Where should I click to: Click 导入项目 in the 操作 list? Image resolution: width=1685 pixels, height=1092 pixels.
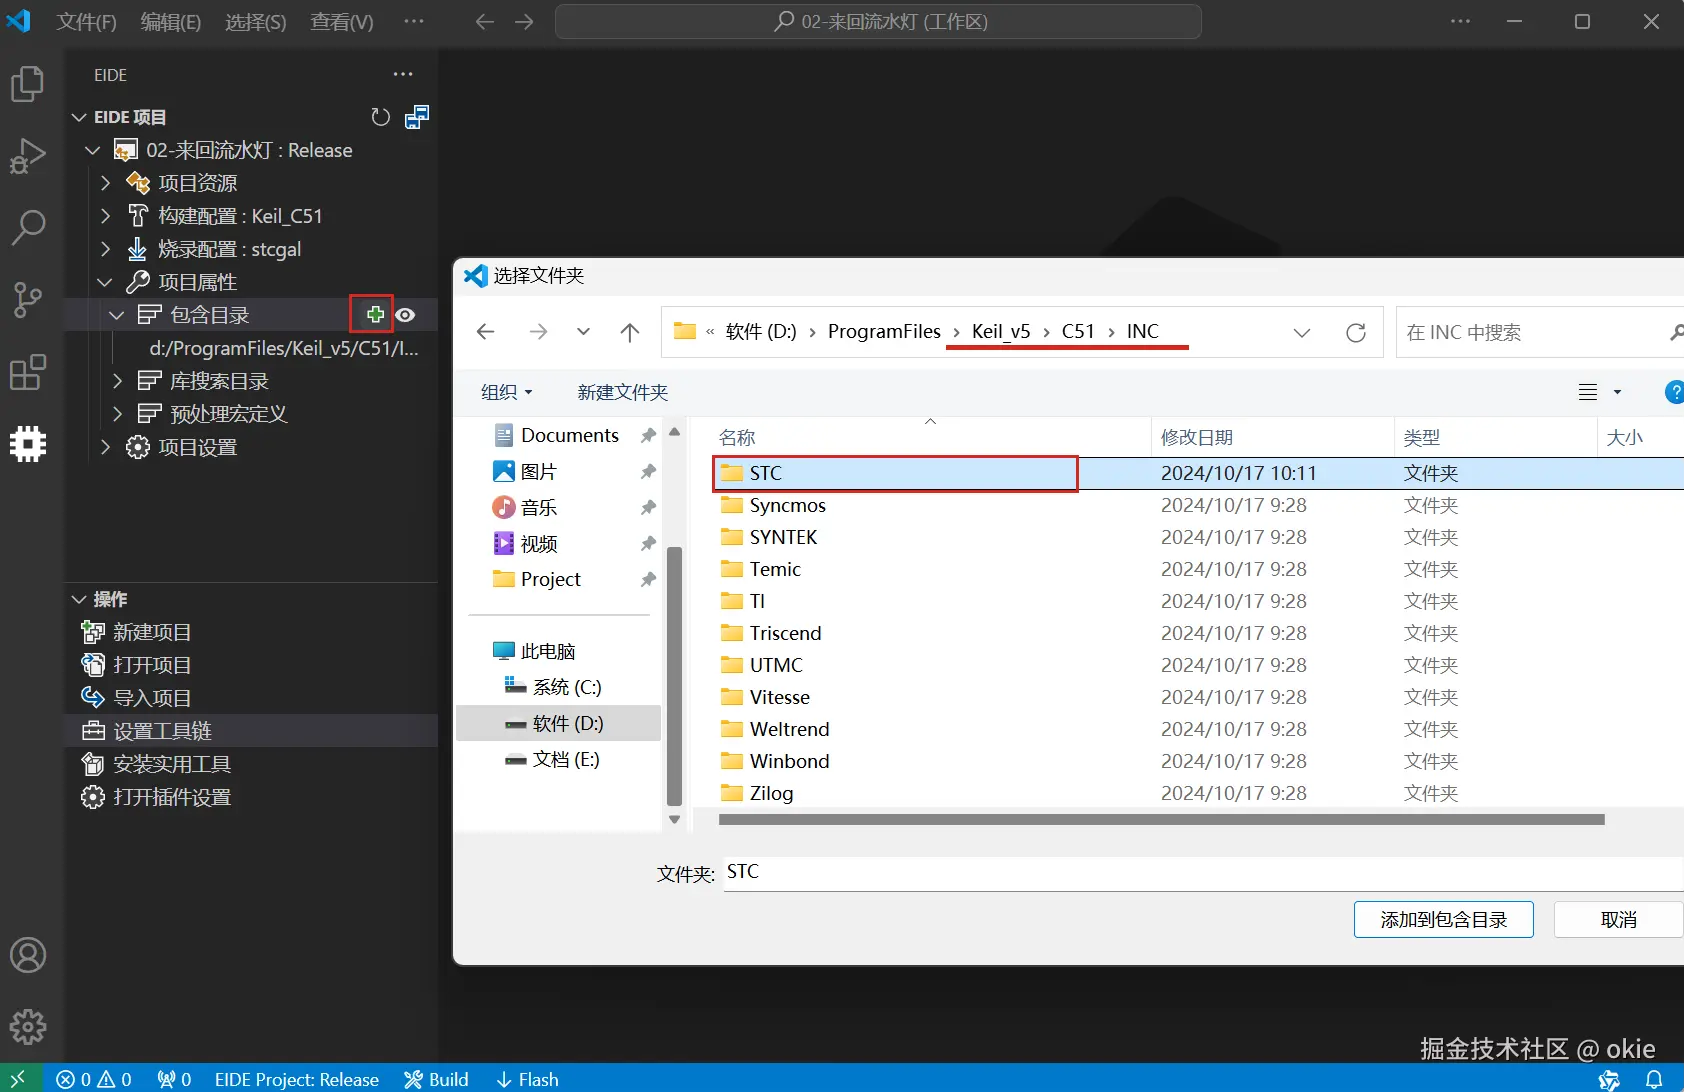152,698
